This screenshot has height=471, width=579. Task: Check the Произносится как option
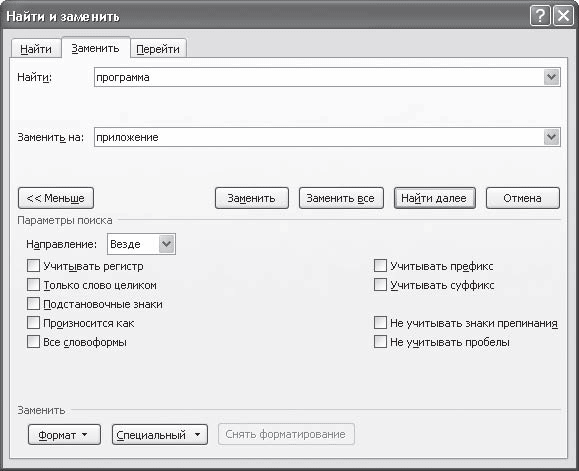[33, 323]
